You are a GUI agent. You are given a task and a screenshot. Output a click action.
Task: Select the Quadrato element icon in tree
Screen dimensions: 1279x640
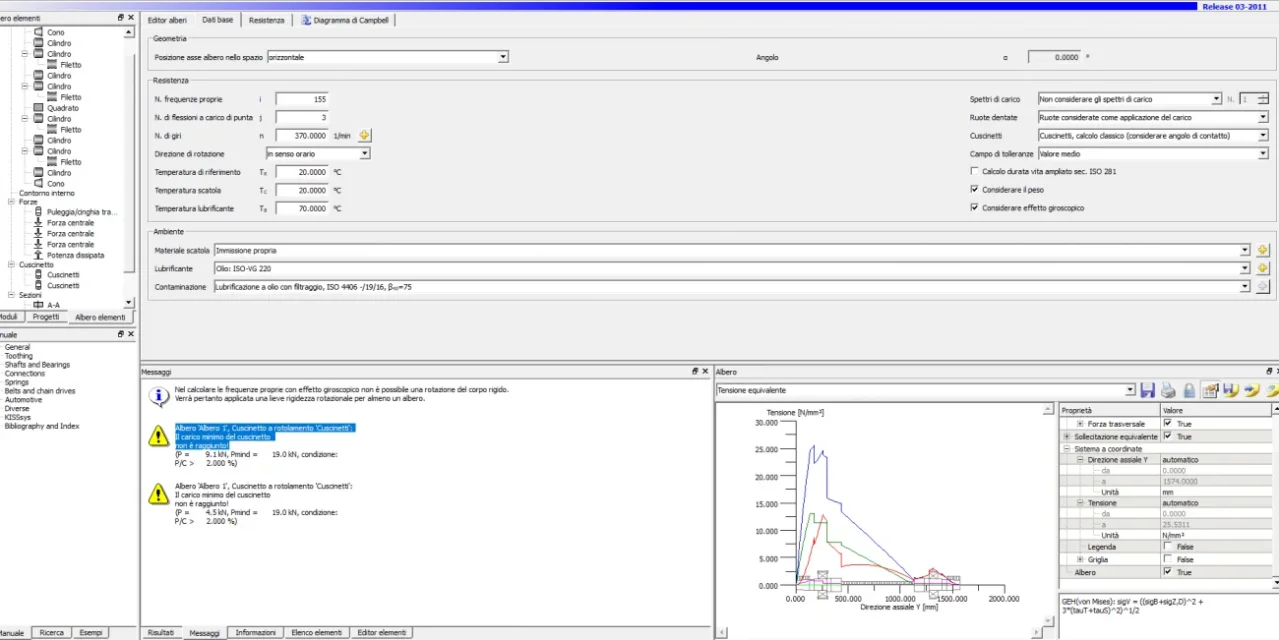tap(39, 108)
